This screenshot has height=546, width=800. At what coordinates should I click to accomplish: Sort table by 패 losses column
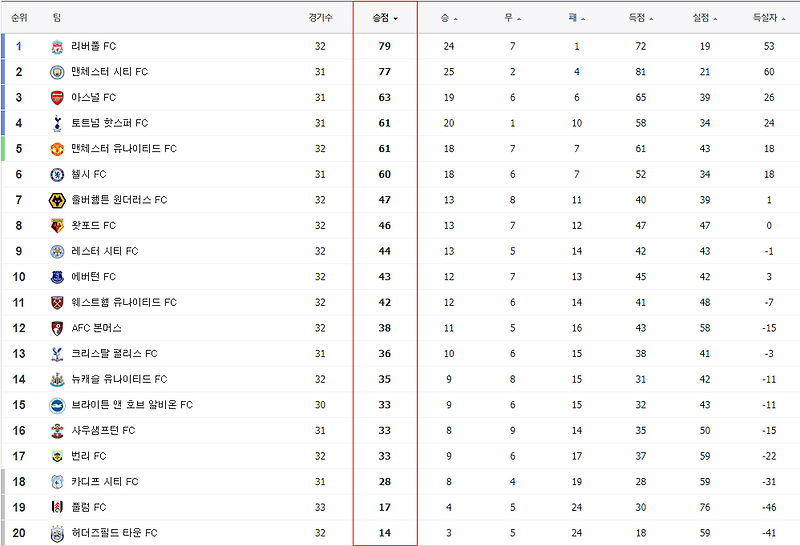click(577, 18)
